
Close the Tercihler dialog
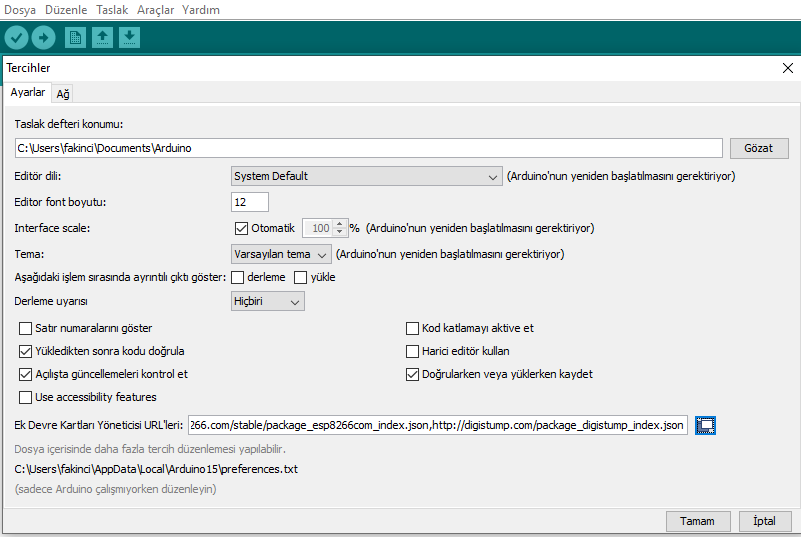(787, 68)
